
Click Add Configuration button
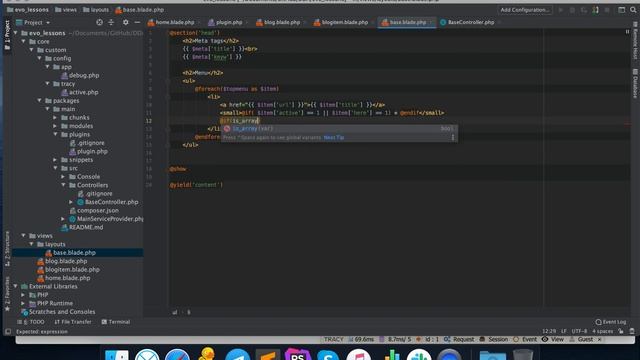pyautogui.click(x=524, y=10)
